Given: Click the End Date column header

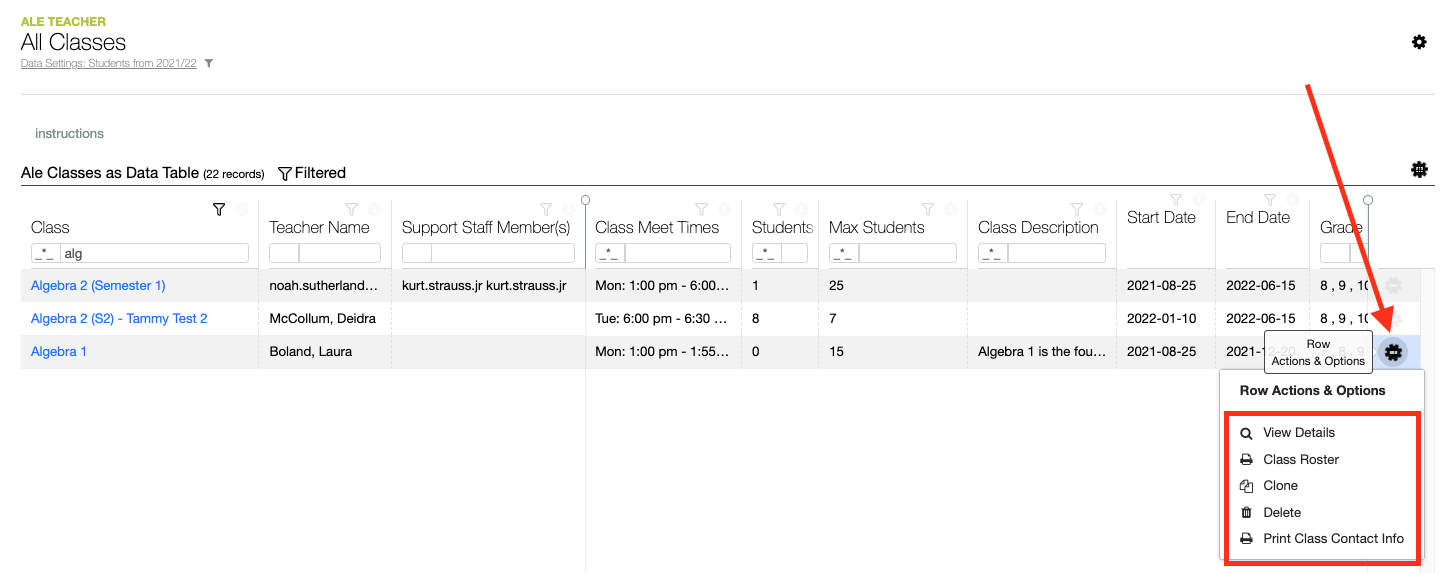Looking at the screenshot, I should coord(1258,217).
